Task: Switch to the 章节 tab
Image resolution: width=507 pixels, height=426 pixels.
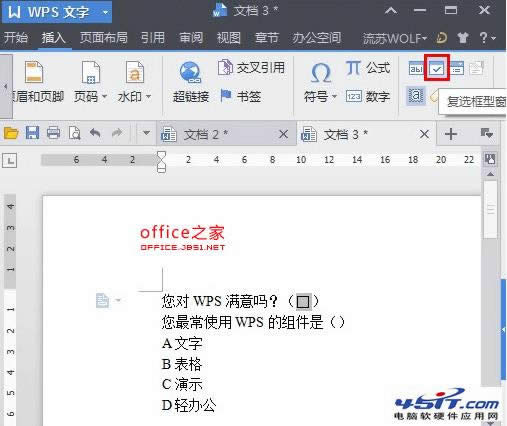Action: tap(267, 38)
